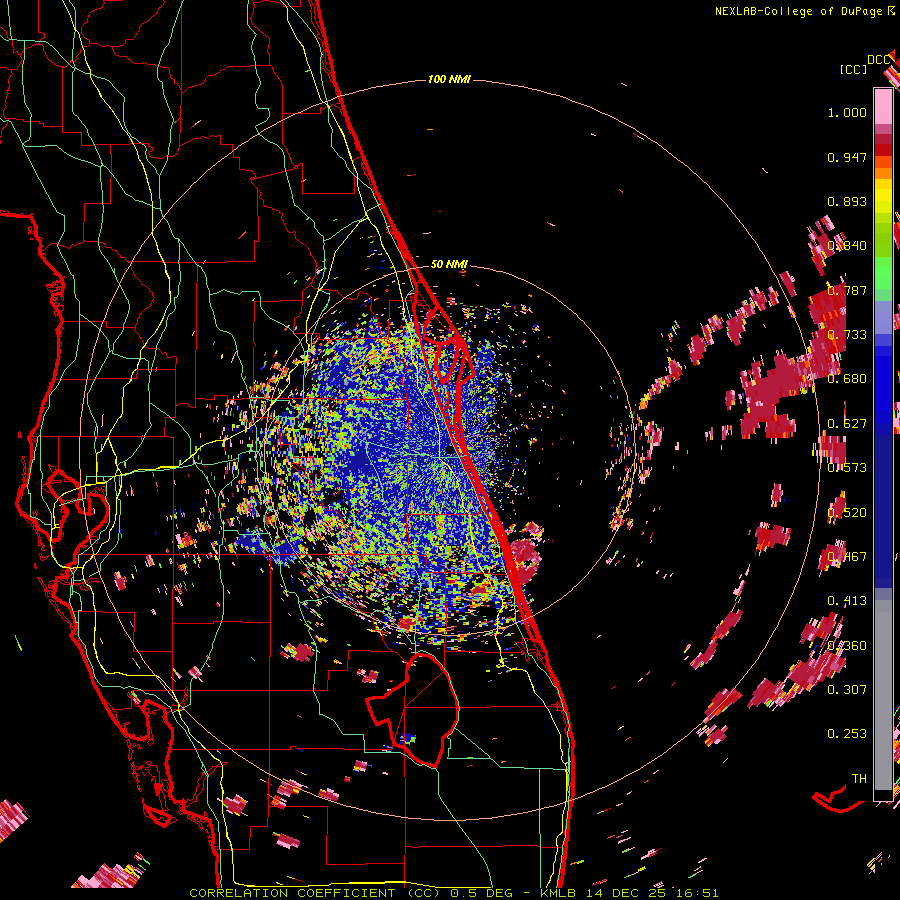Click the 0.520 legend value
Screen dimensions: 900x900
[x=847, y=513]
